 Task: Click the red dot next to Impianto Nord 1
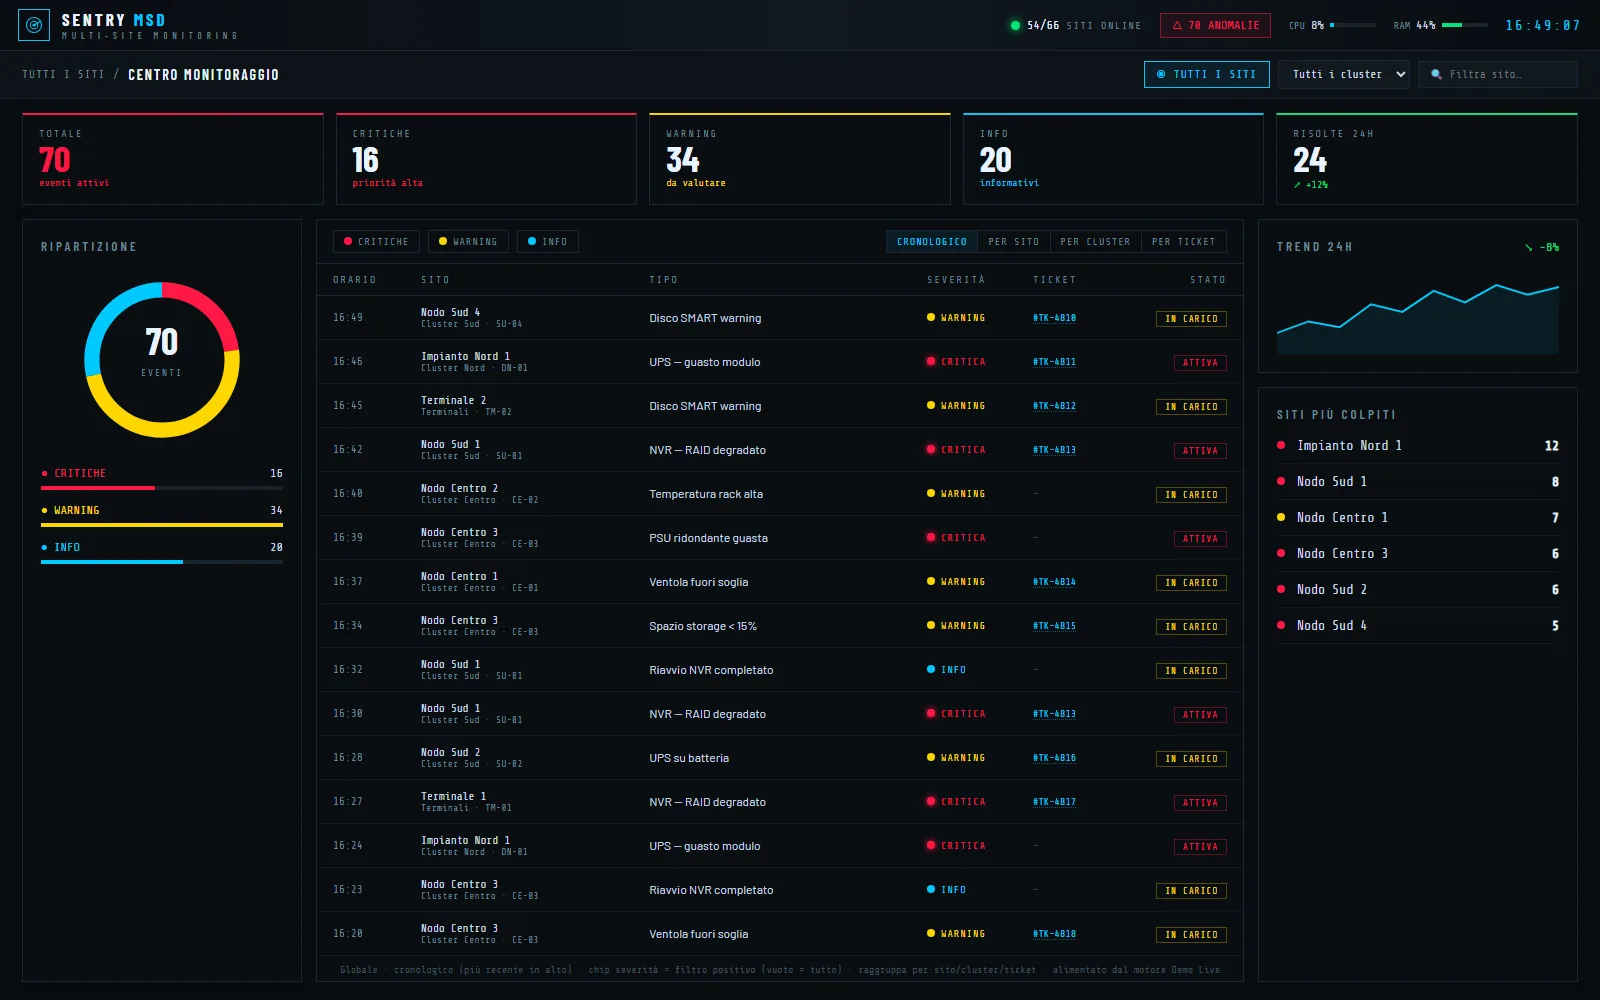tap(1281, 445)
